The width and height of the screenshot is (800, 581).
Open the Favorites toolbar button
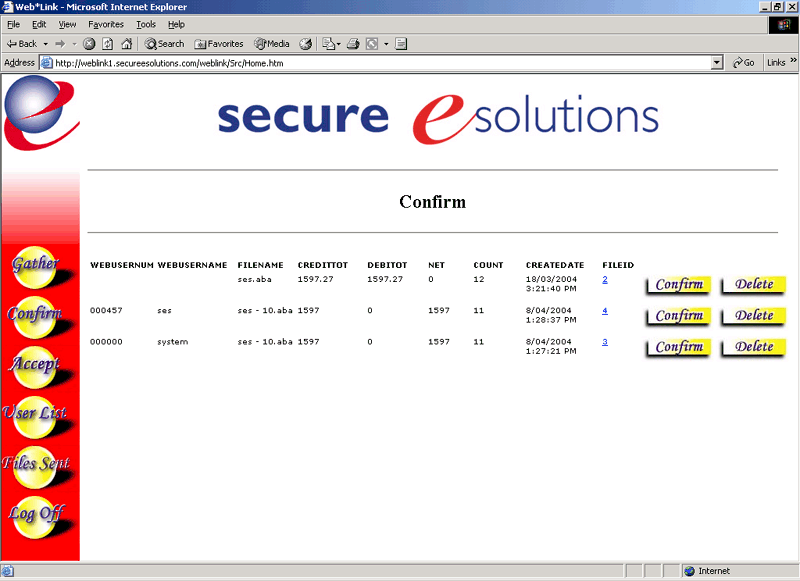pos(218,44)
